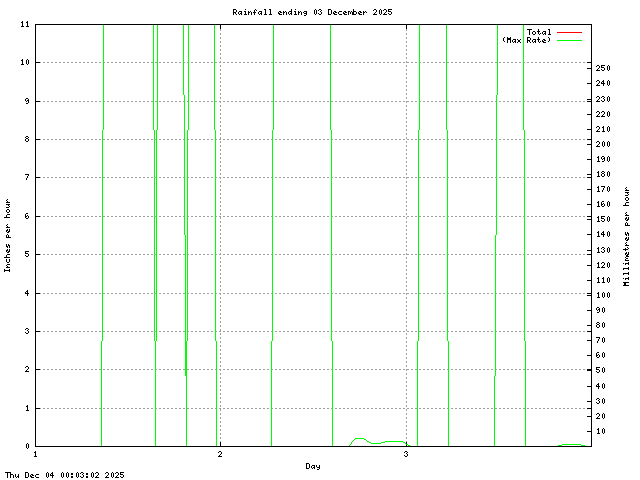Click the '(Max Rate)' legend label

527,40
